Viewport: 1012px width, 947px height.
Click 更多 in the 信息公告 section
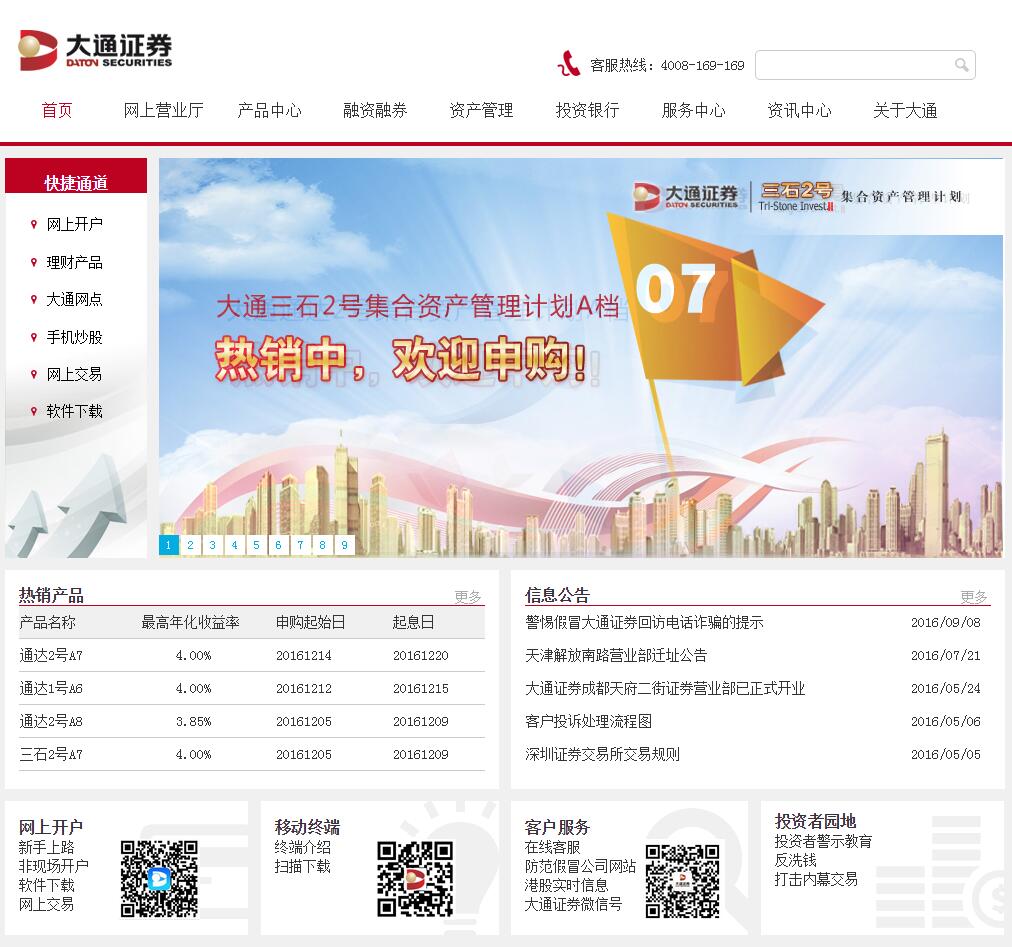(974, 596)
